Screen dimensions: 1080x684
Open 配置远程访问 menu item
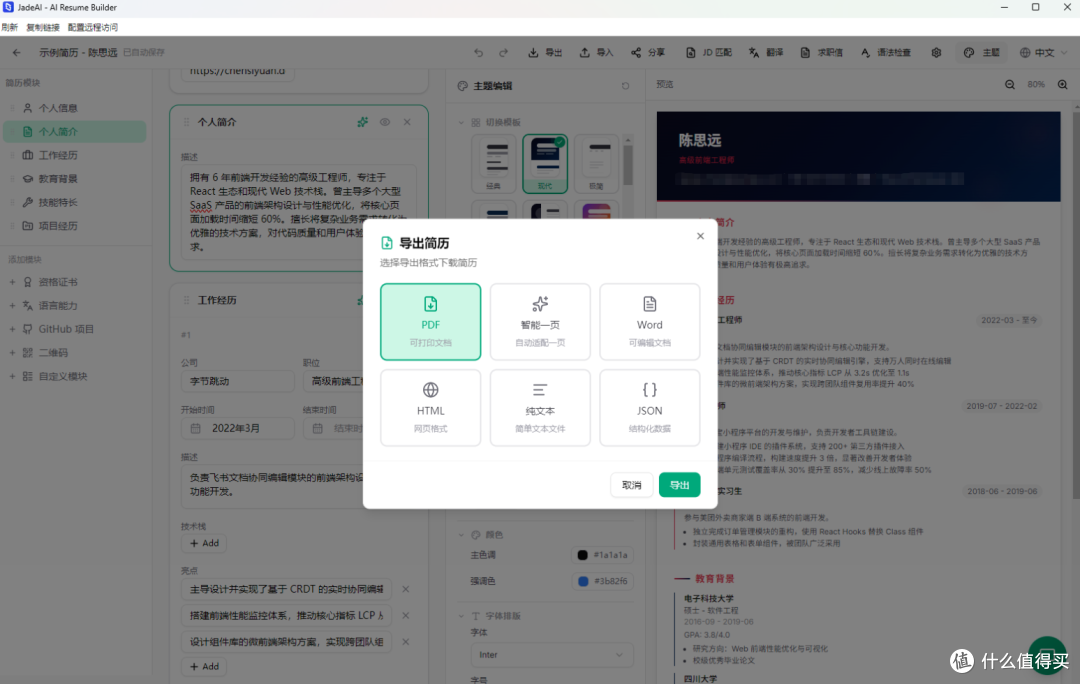click(93, 28)
